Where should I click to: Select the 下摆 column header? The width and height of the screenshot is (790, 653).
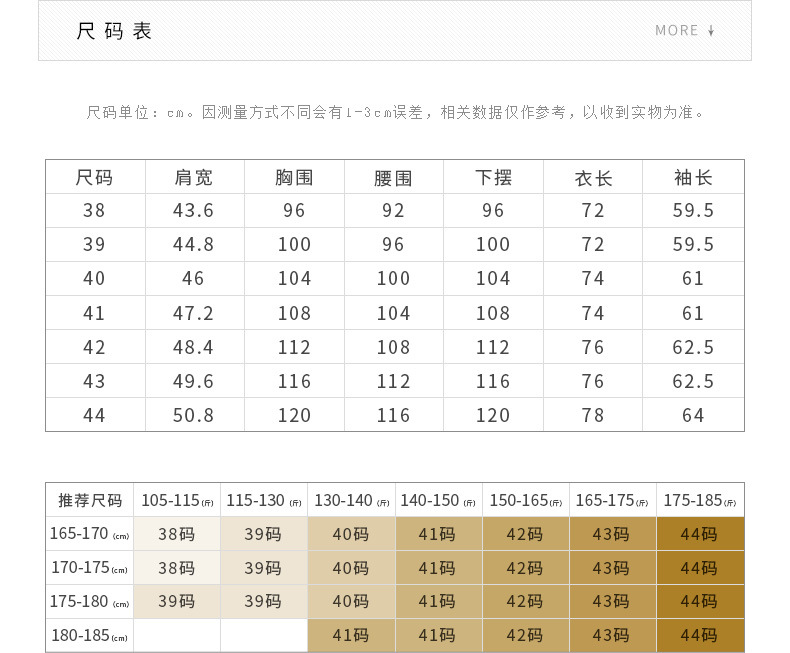pos(493,178)
